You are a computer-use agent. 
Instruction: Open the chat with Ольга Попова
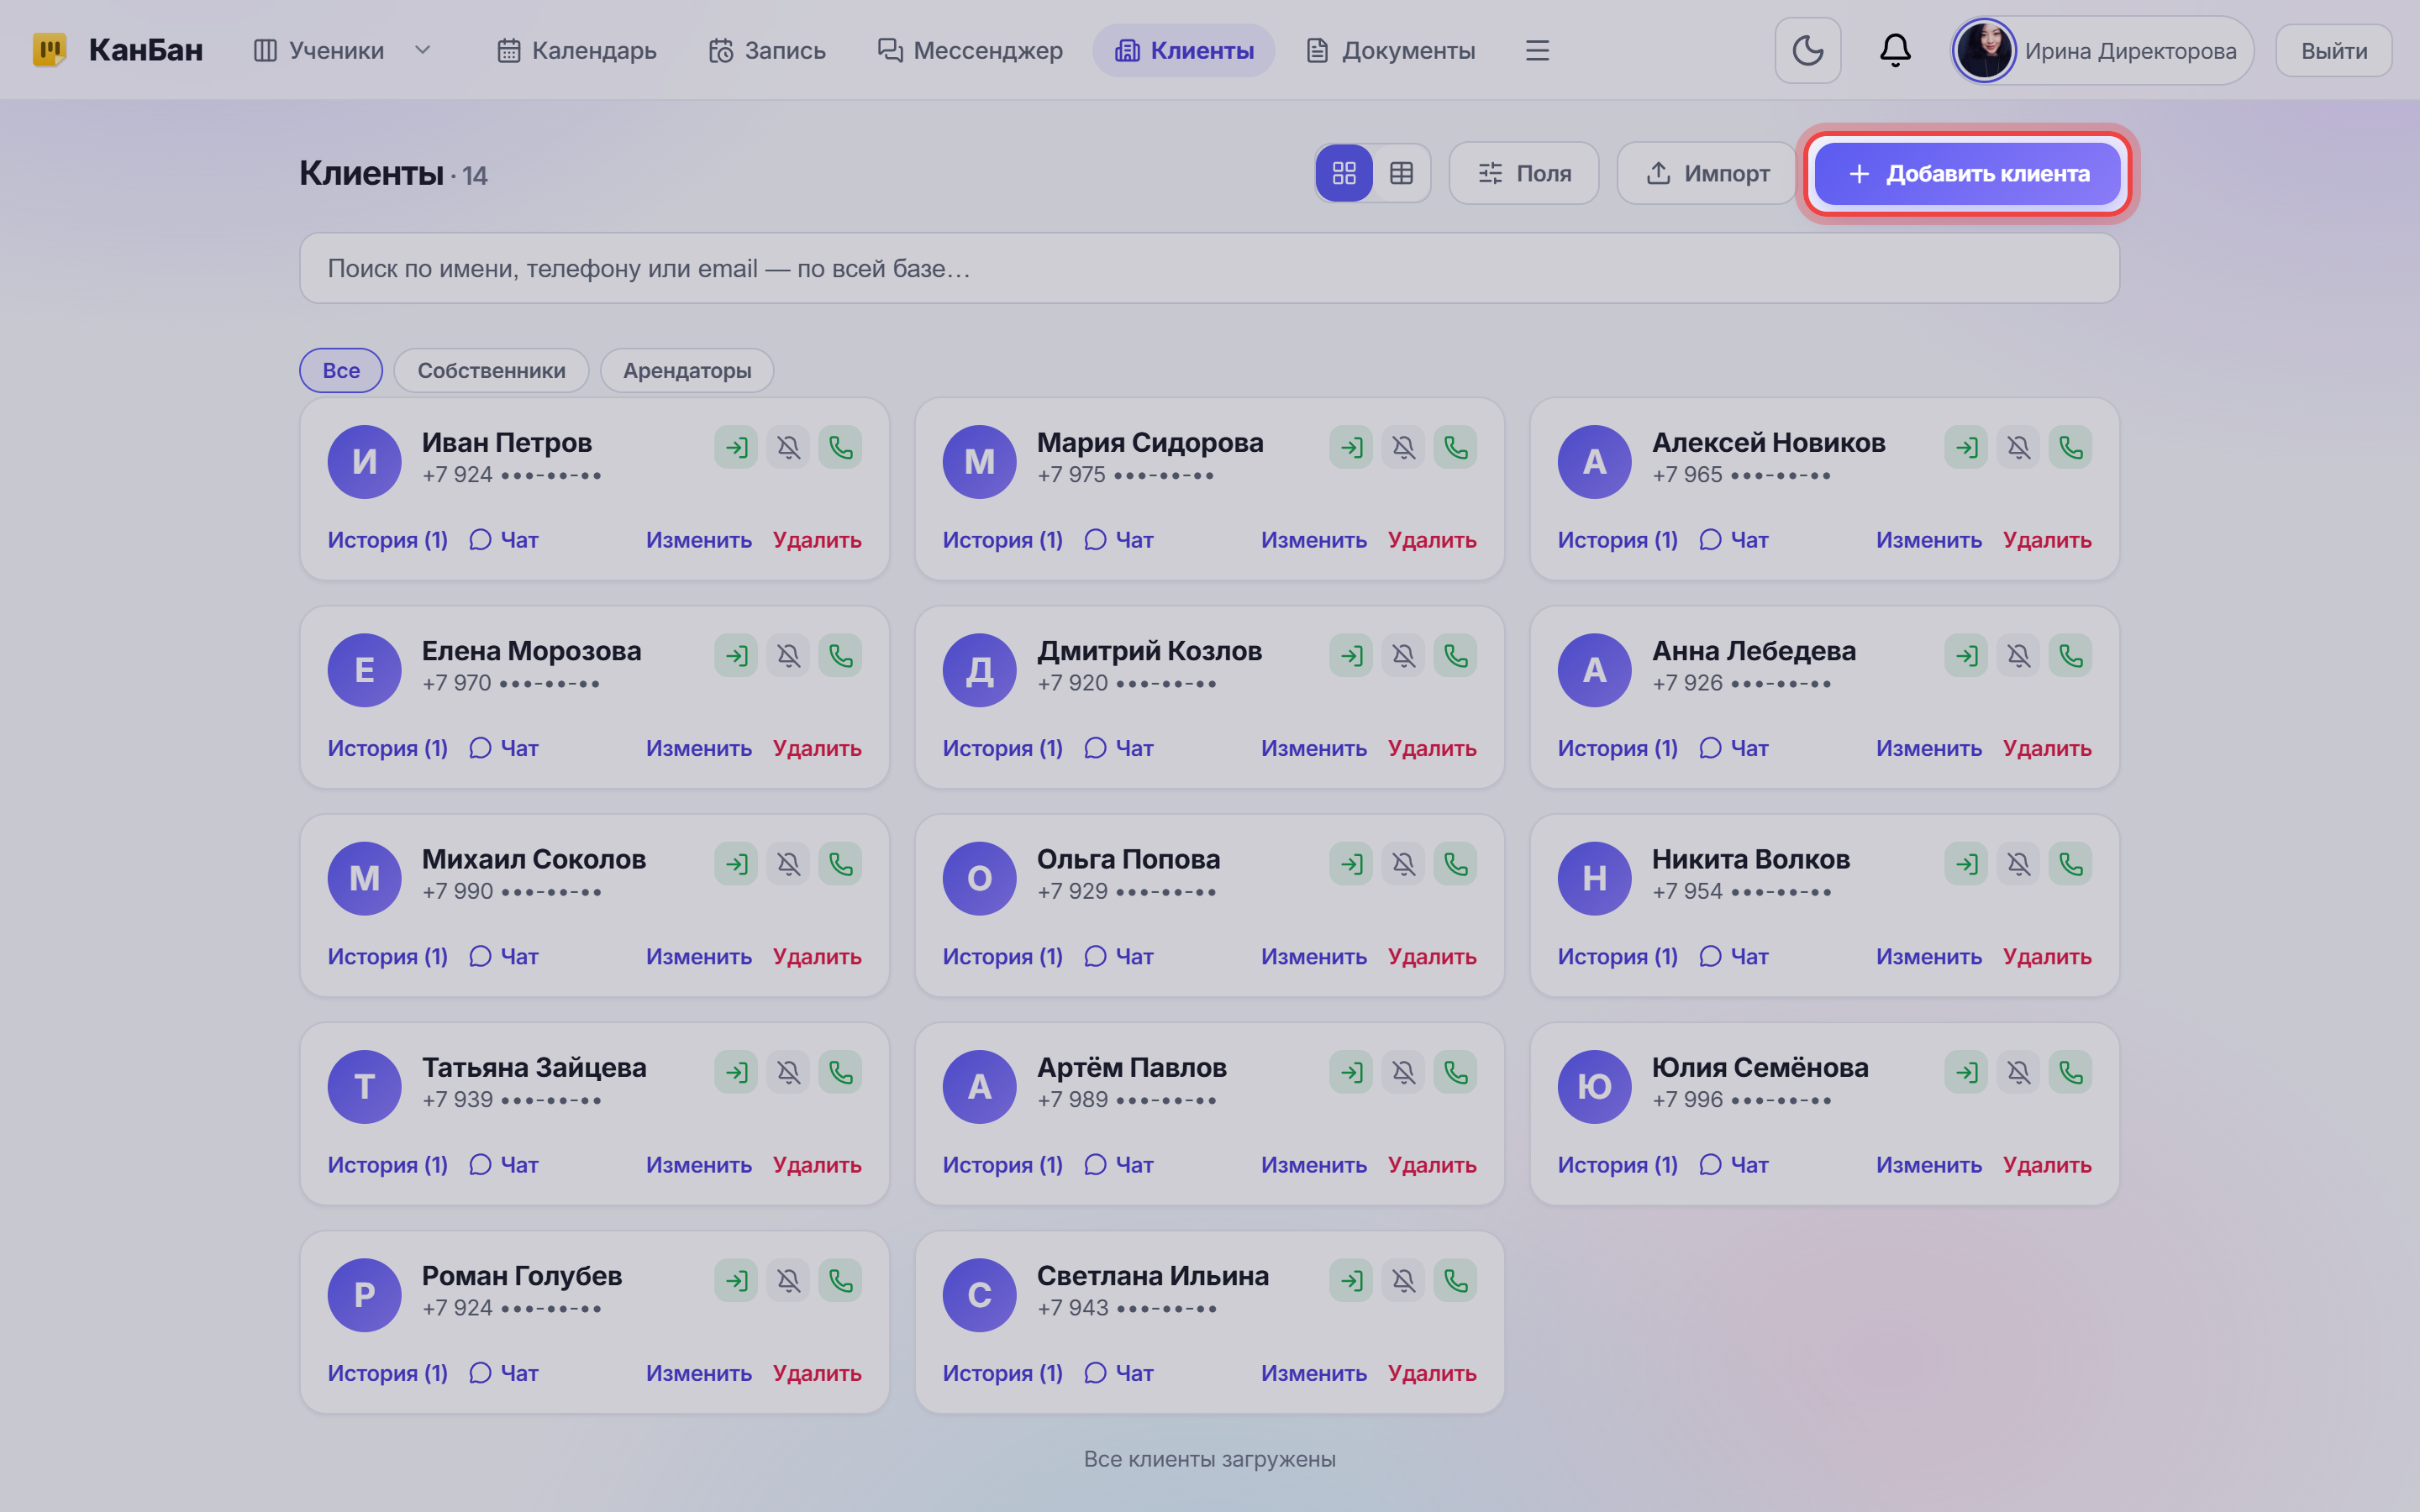point(1119,956)
